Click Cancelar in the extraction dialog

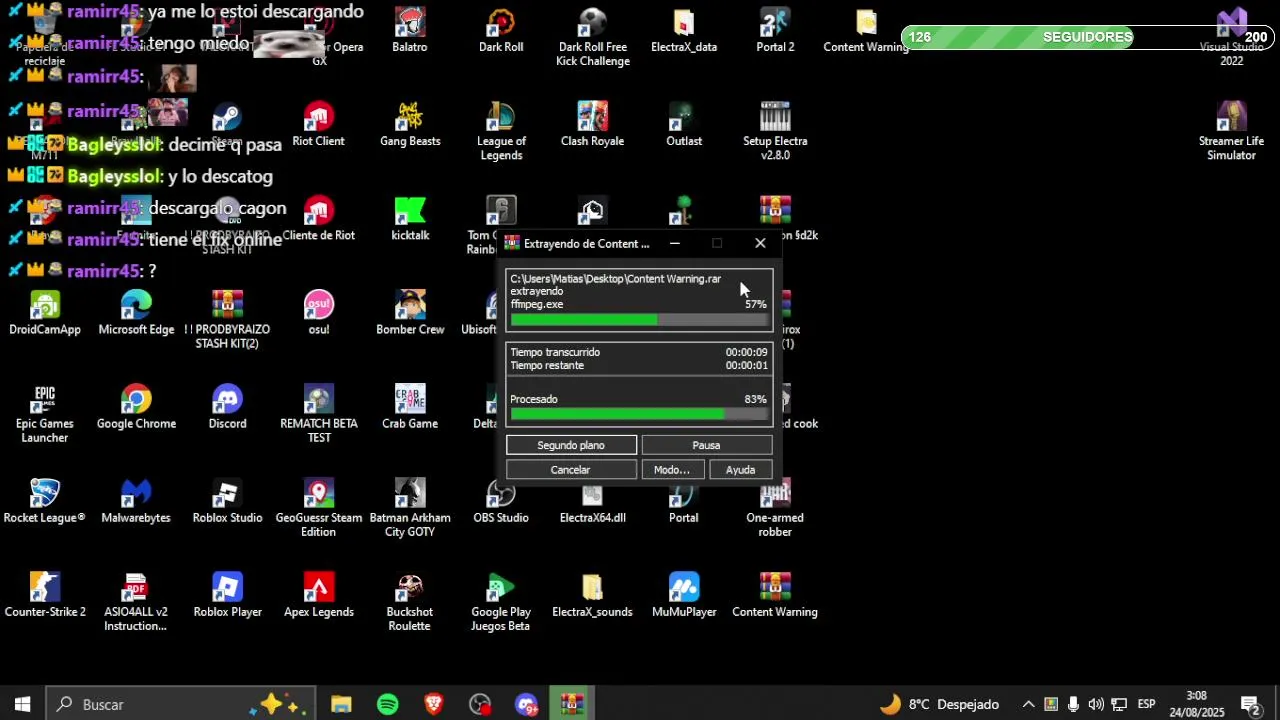click(x=570, y=470)
